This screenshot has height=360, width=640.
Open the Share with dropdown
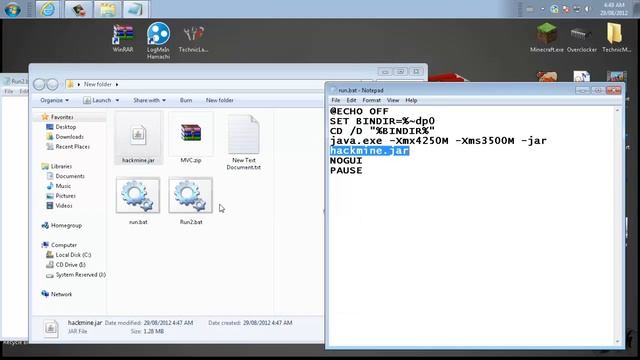(x=149, y=100)
